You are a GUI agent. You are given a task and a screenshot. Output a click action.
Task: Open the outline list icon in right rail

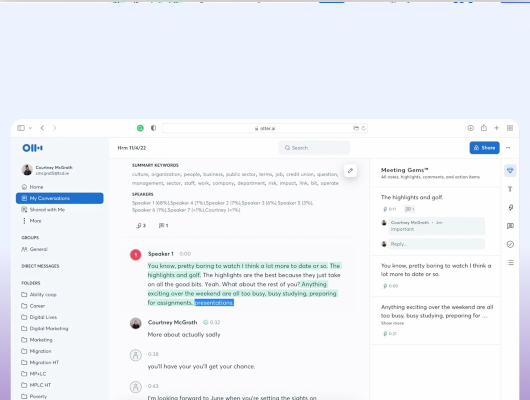click(510, 262)
